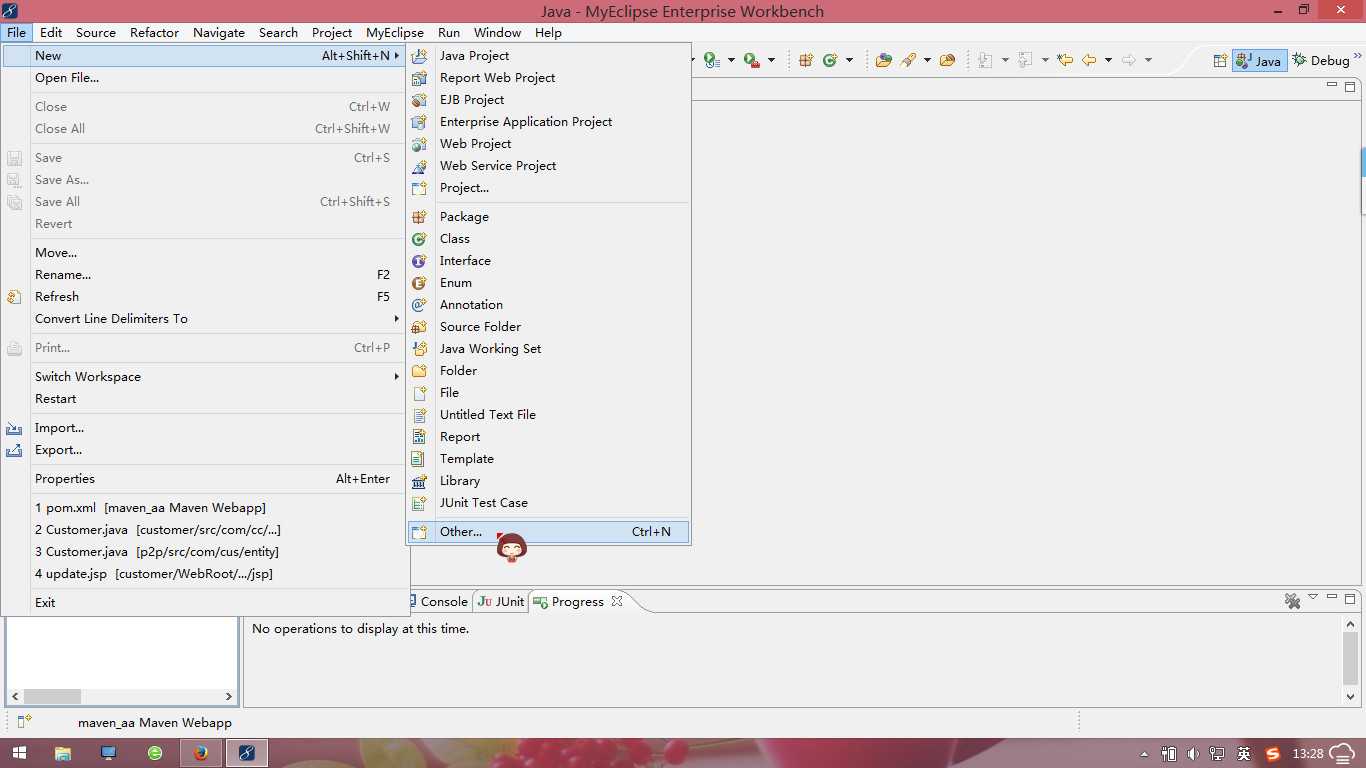Image resolution: width=1366 pixels, height=768 pixels.
Task: Click the Search flashlight toolbar icon
Action: tap(908, 60)
